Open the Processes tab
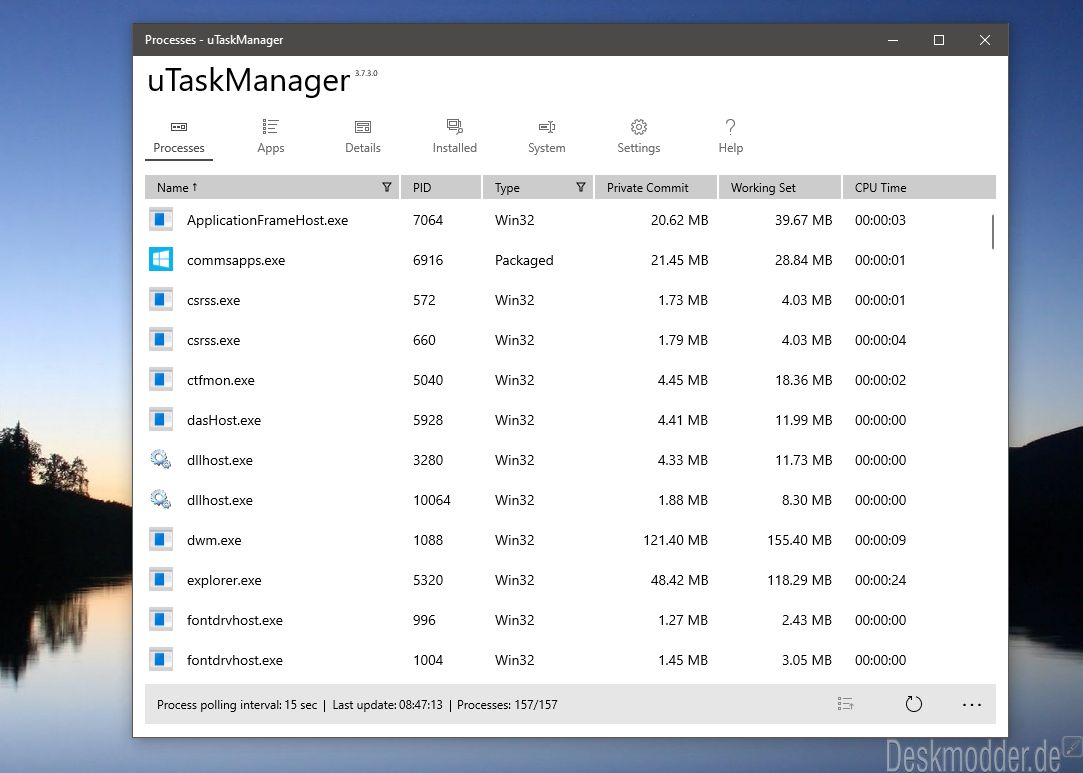Screen dimensions: 1083x773 (179, 137)
